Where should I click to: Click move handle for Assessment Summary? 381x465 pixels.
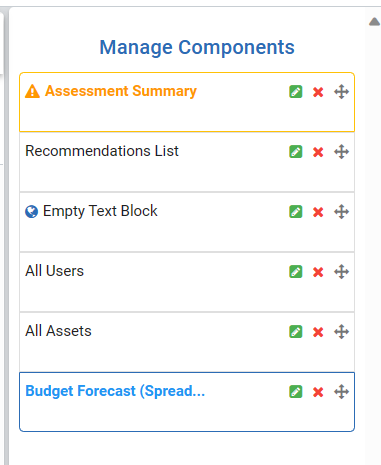[x=342, y=92]
